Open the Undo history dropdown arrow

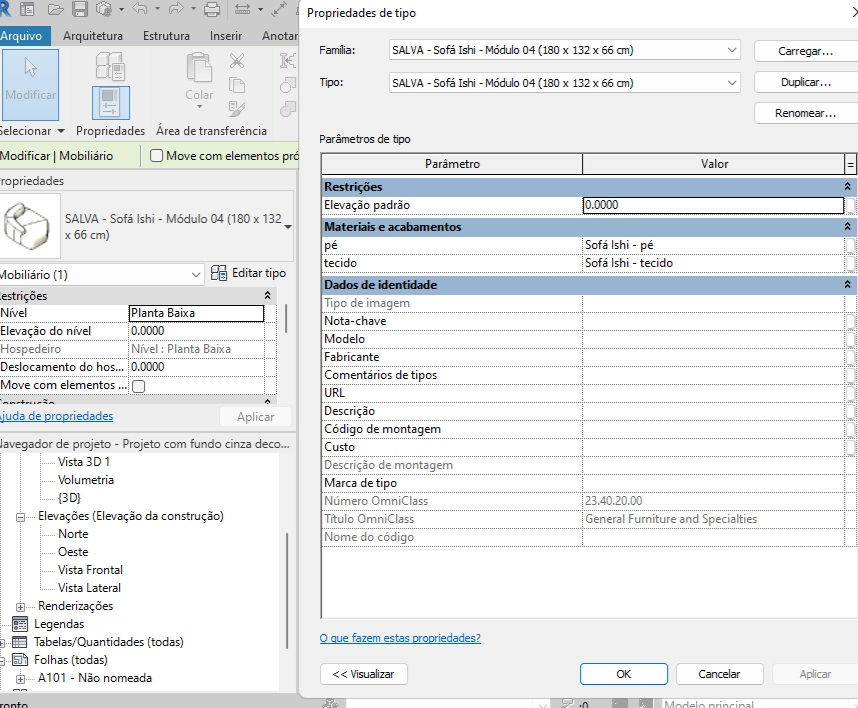pos(157,9)
